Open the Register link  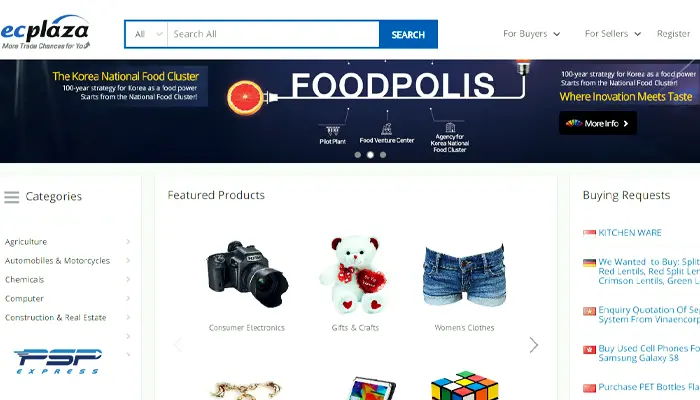click(673, 34)
